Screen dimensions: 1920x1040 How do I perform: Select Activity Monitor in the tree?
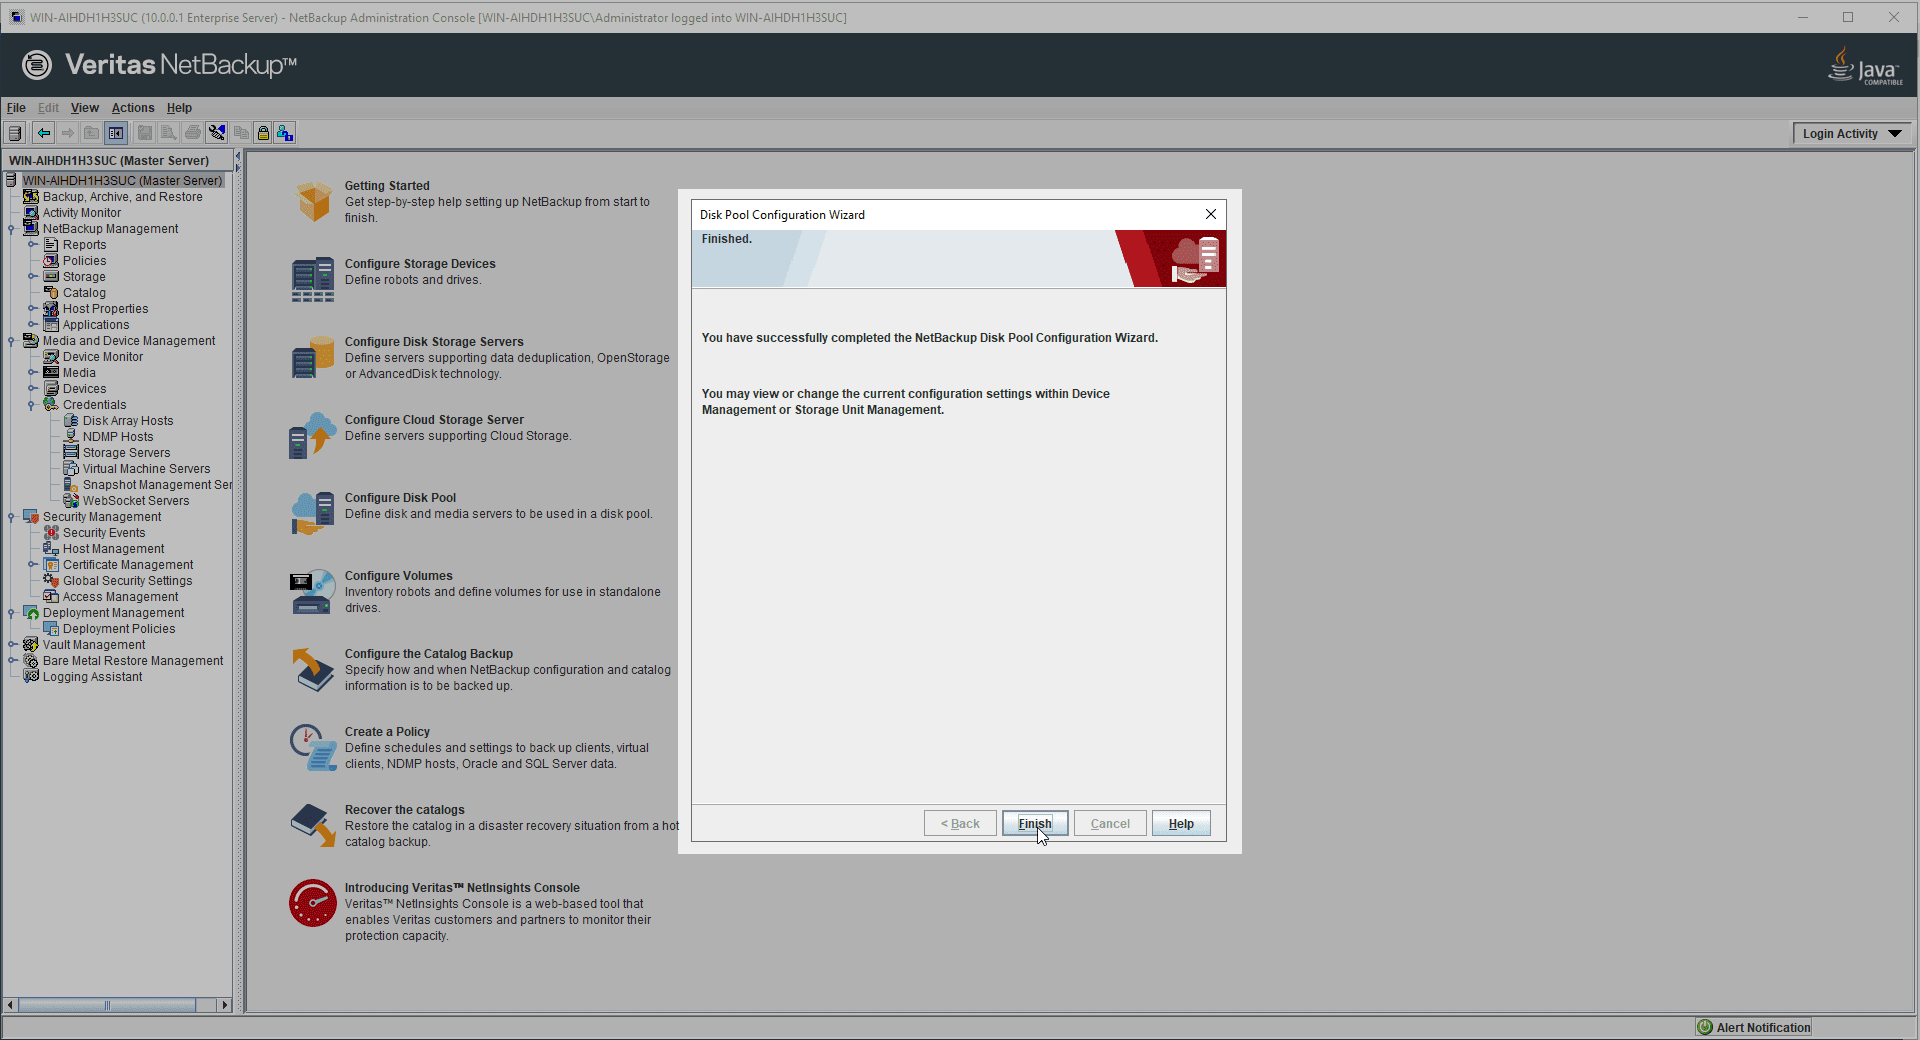(81, 213)
